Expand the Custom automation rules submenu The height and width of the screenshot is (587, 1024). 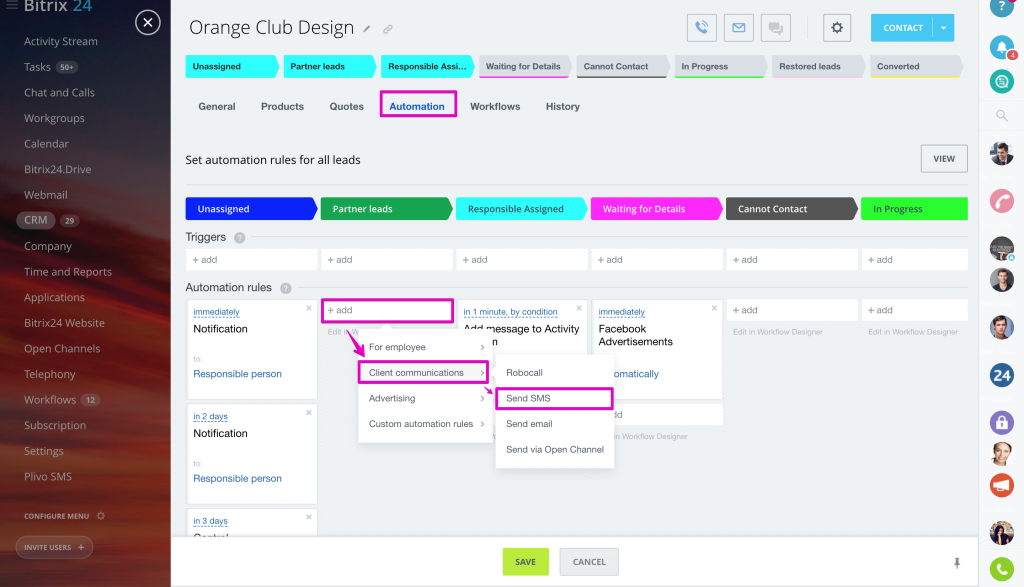(x=425, y=424)
